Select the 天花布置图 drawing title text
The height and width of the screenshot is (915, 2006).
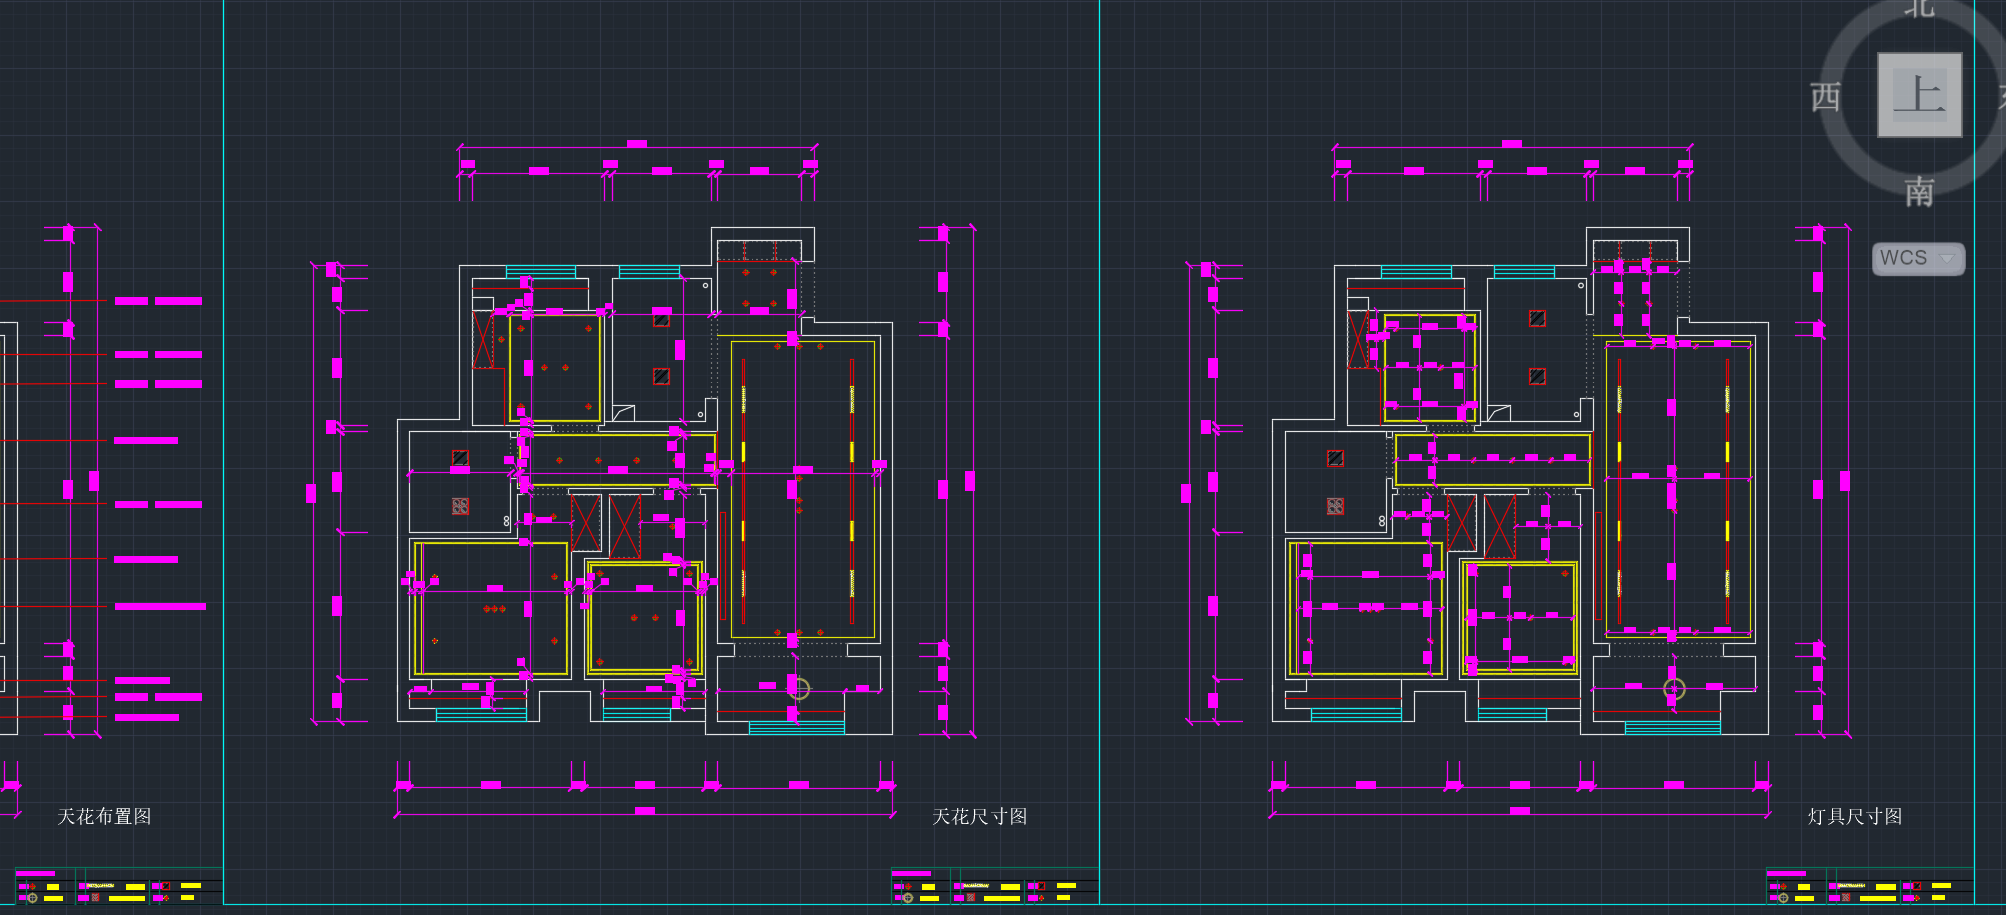(x=104, y=817)
